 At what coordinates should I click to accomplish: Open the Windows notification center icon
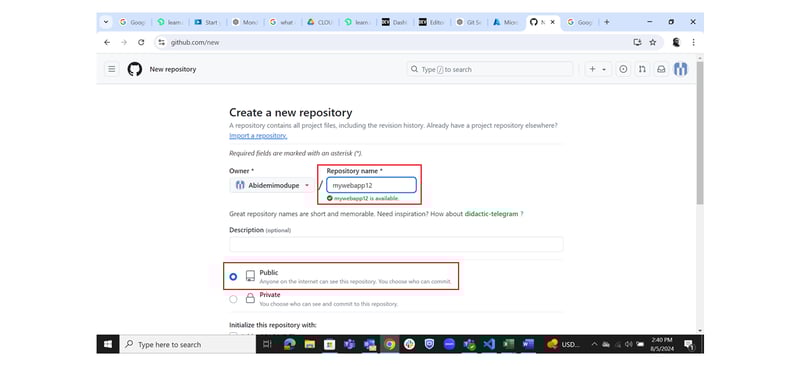click(689, 345)
